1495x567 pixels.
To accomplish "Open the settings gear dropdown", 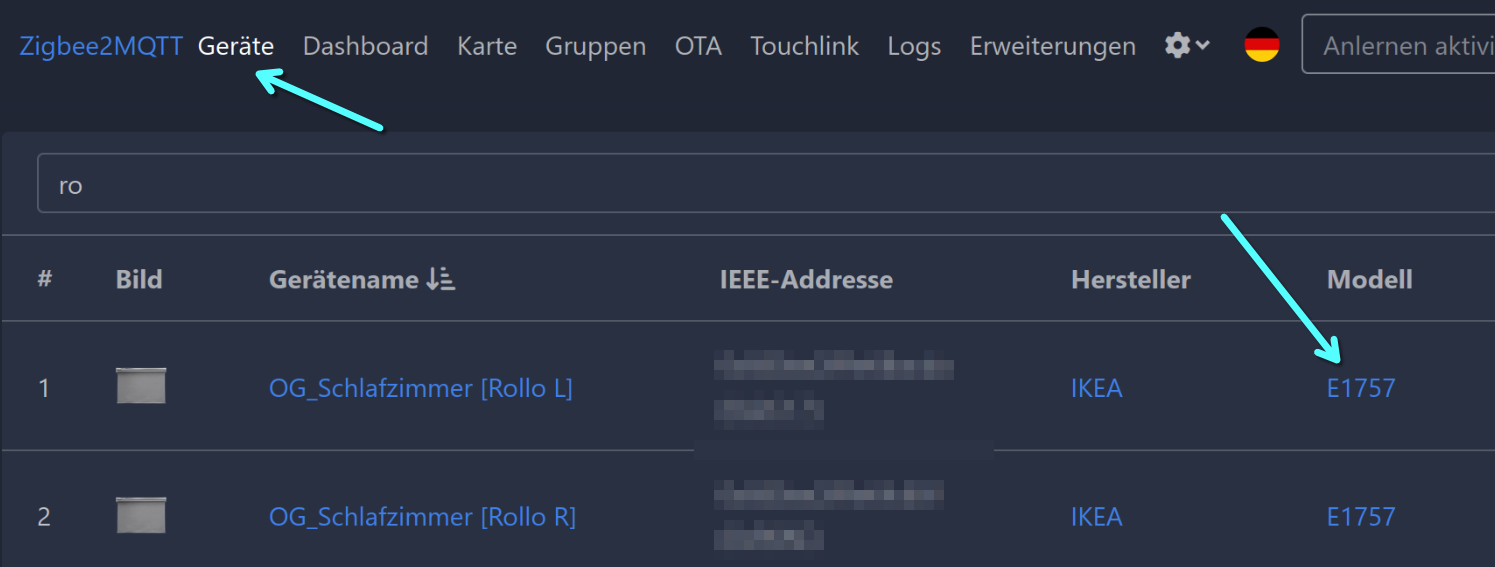I will pos(1187,45).
